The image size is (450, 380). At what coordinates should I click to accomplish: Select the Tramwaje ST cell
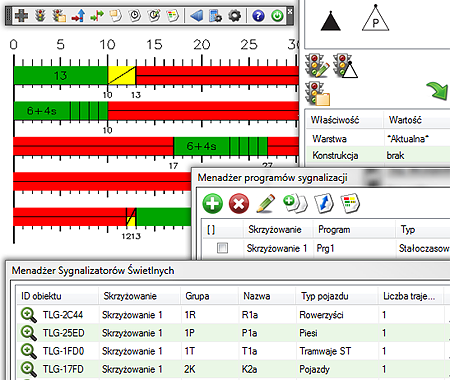click(x=337, y=351)
